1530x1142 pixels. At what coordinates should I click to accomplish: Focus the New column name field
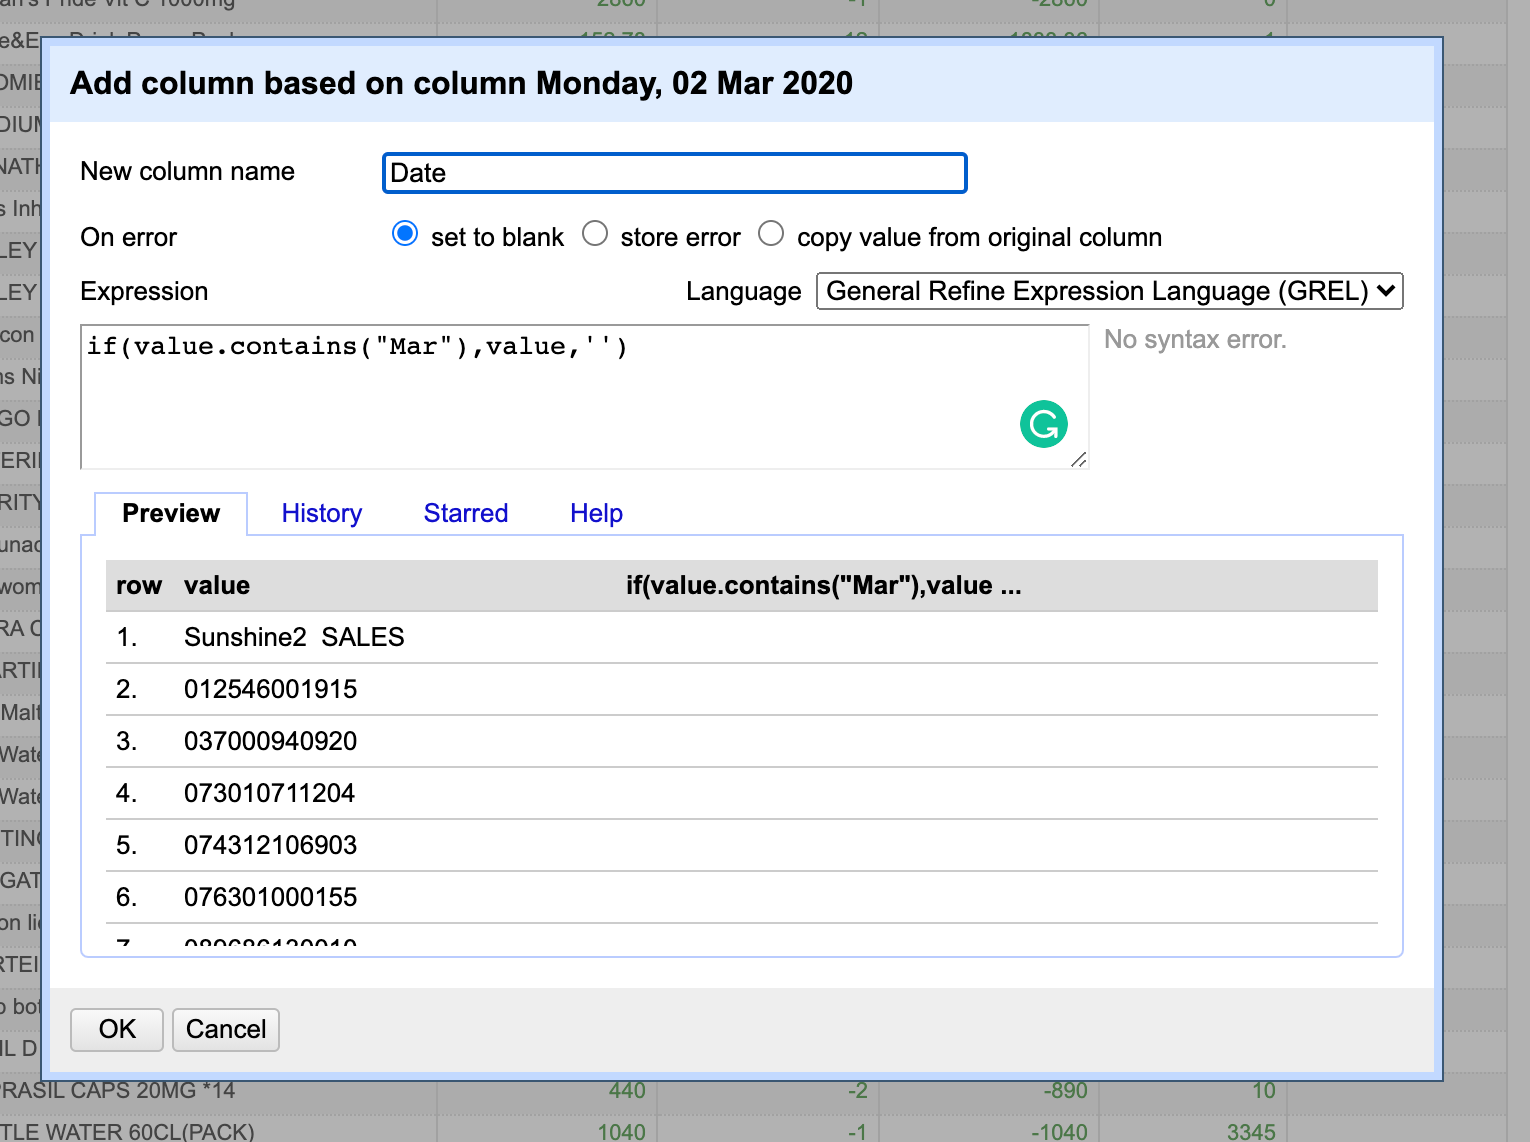coord(674,173)
